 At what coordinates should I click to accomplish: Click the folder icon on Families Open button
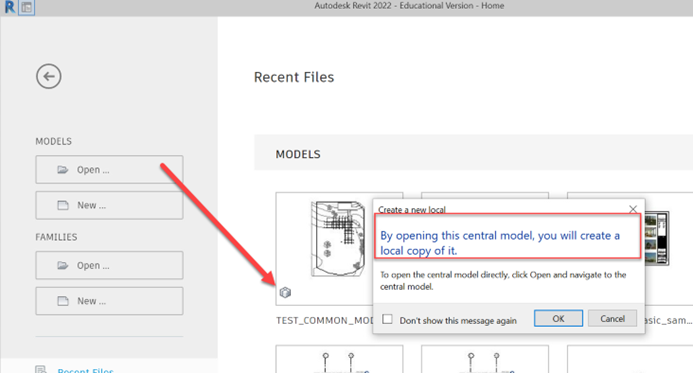tap(63, 265)
